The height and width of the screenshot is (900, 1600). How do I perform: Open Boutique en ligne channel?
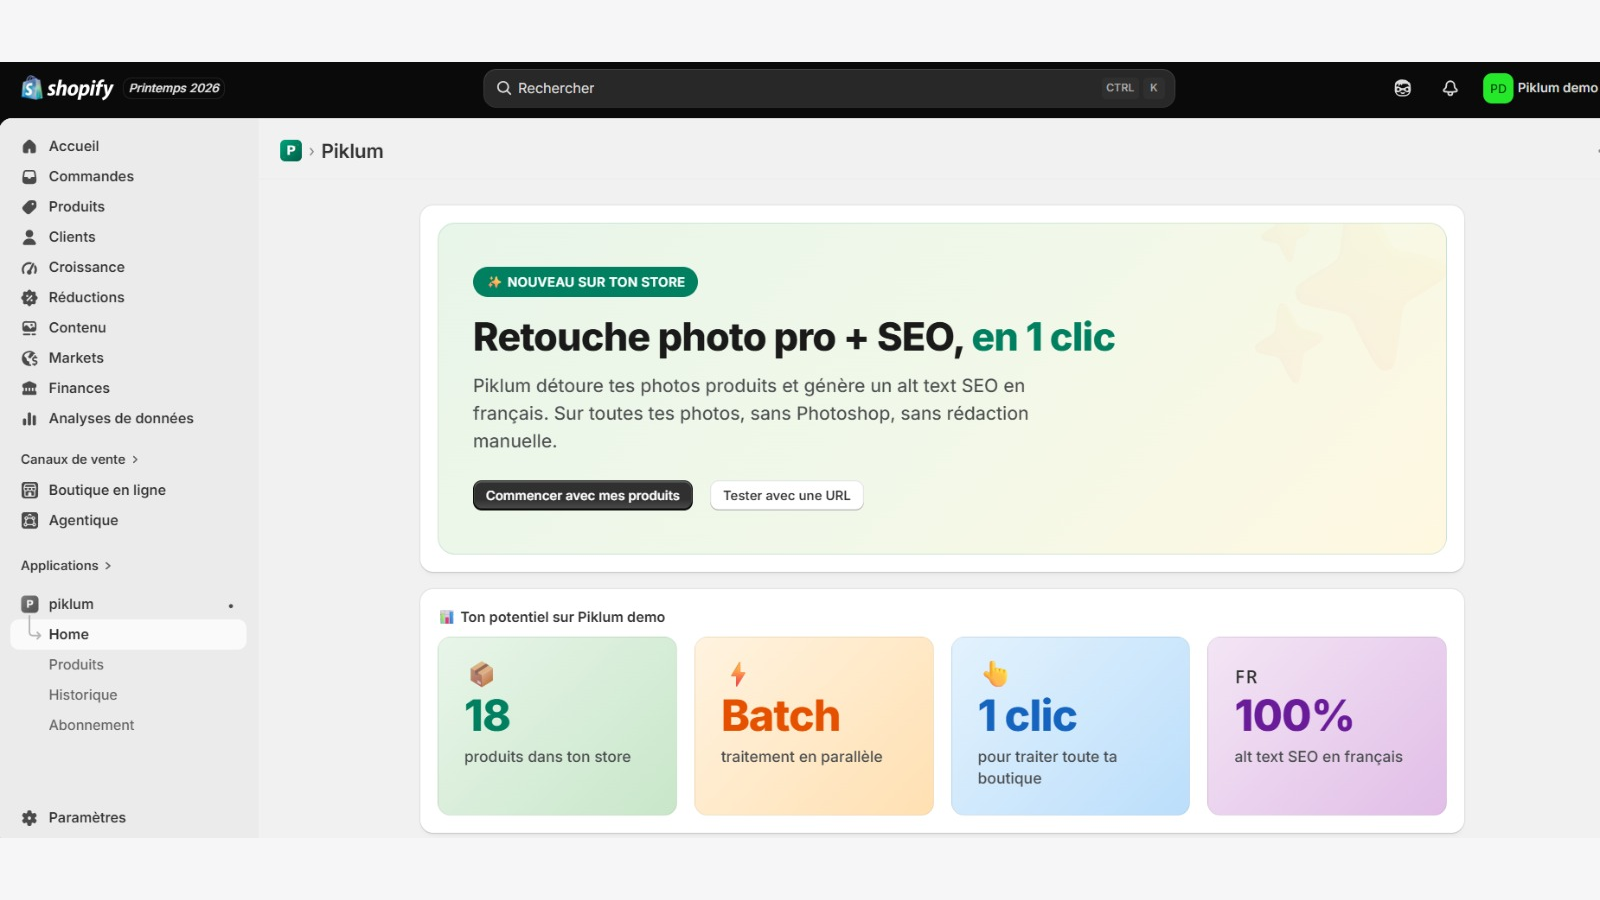point(107,490)
